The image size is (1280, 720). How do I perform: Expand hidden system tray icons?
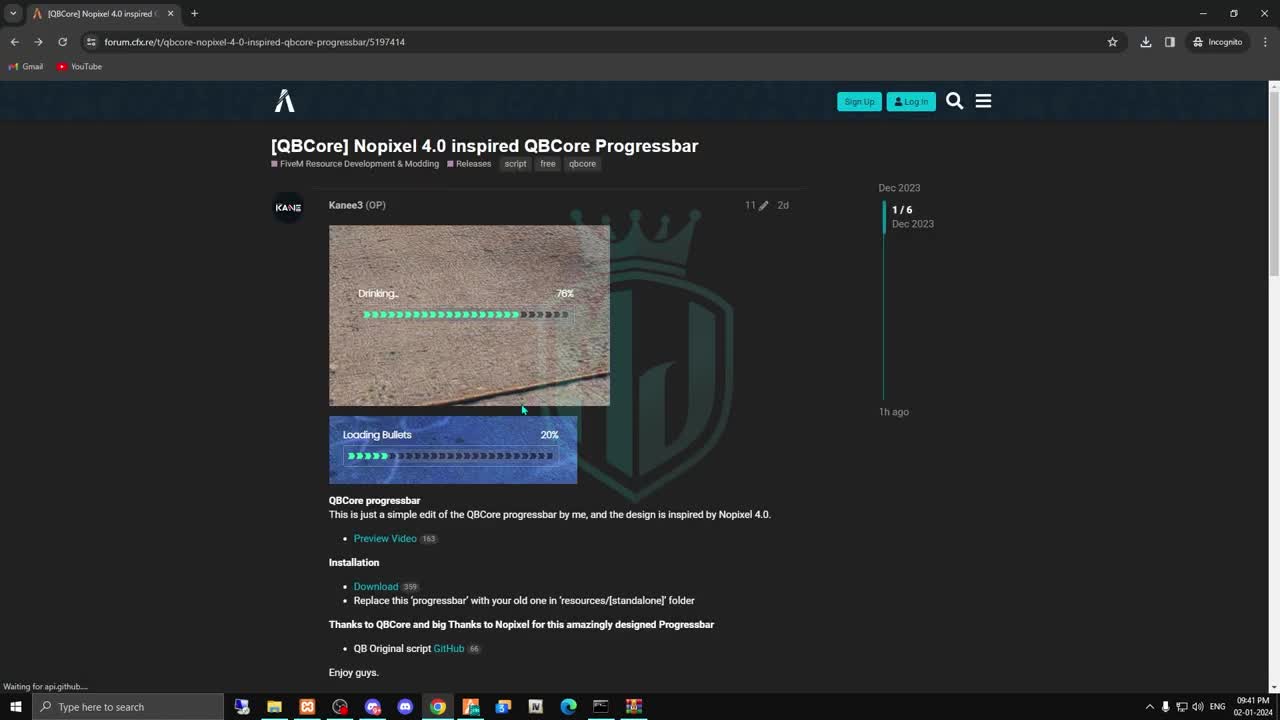pos(1150,707)
